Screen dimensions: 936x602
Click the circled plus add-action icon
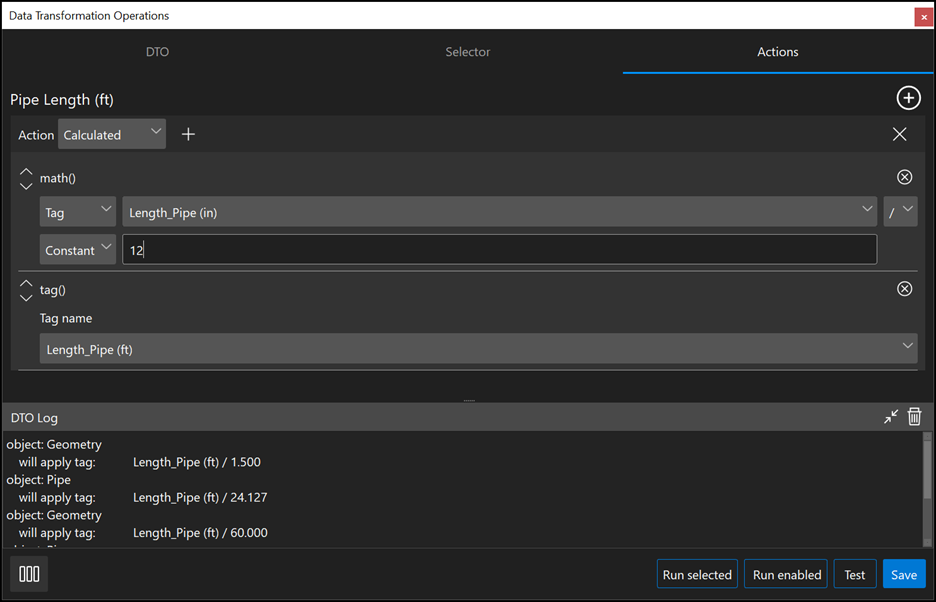coord(908,98)
